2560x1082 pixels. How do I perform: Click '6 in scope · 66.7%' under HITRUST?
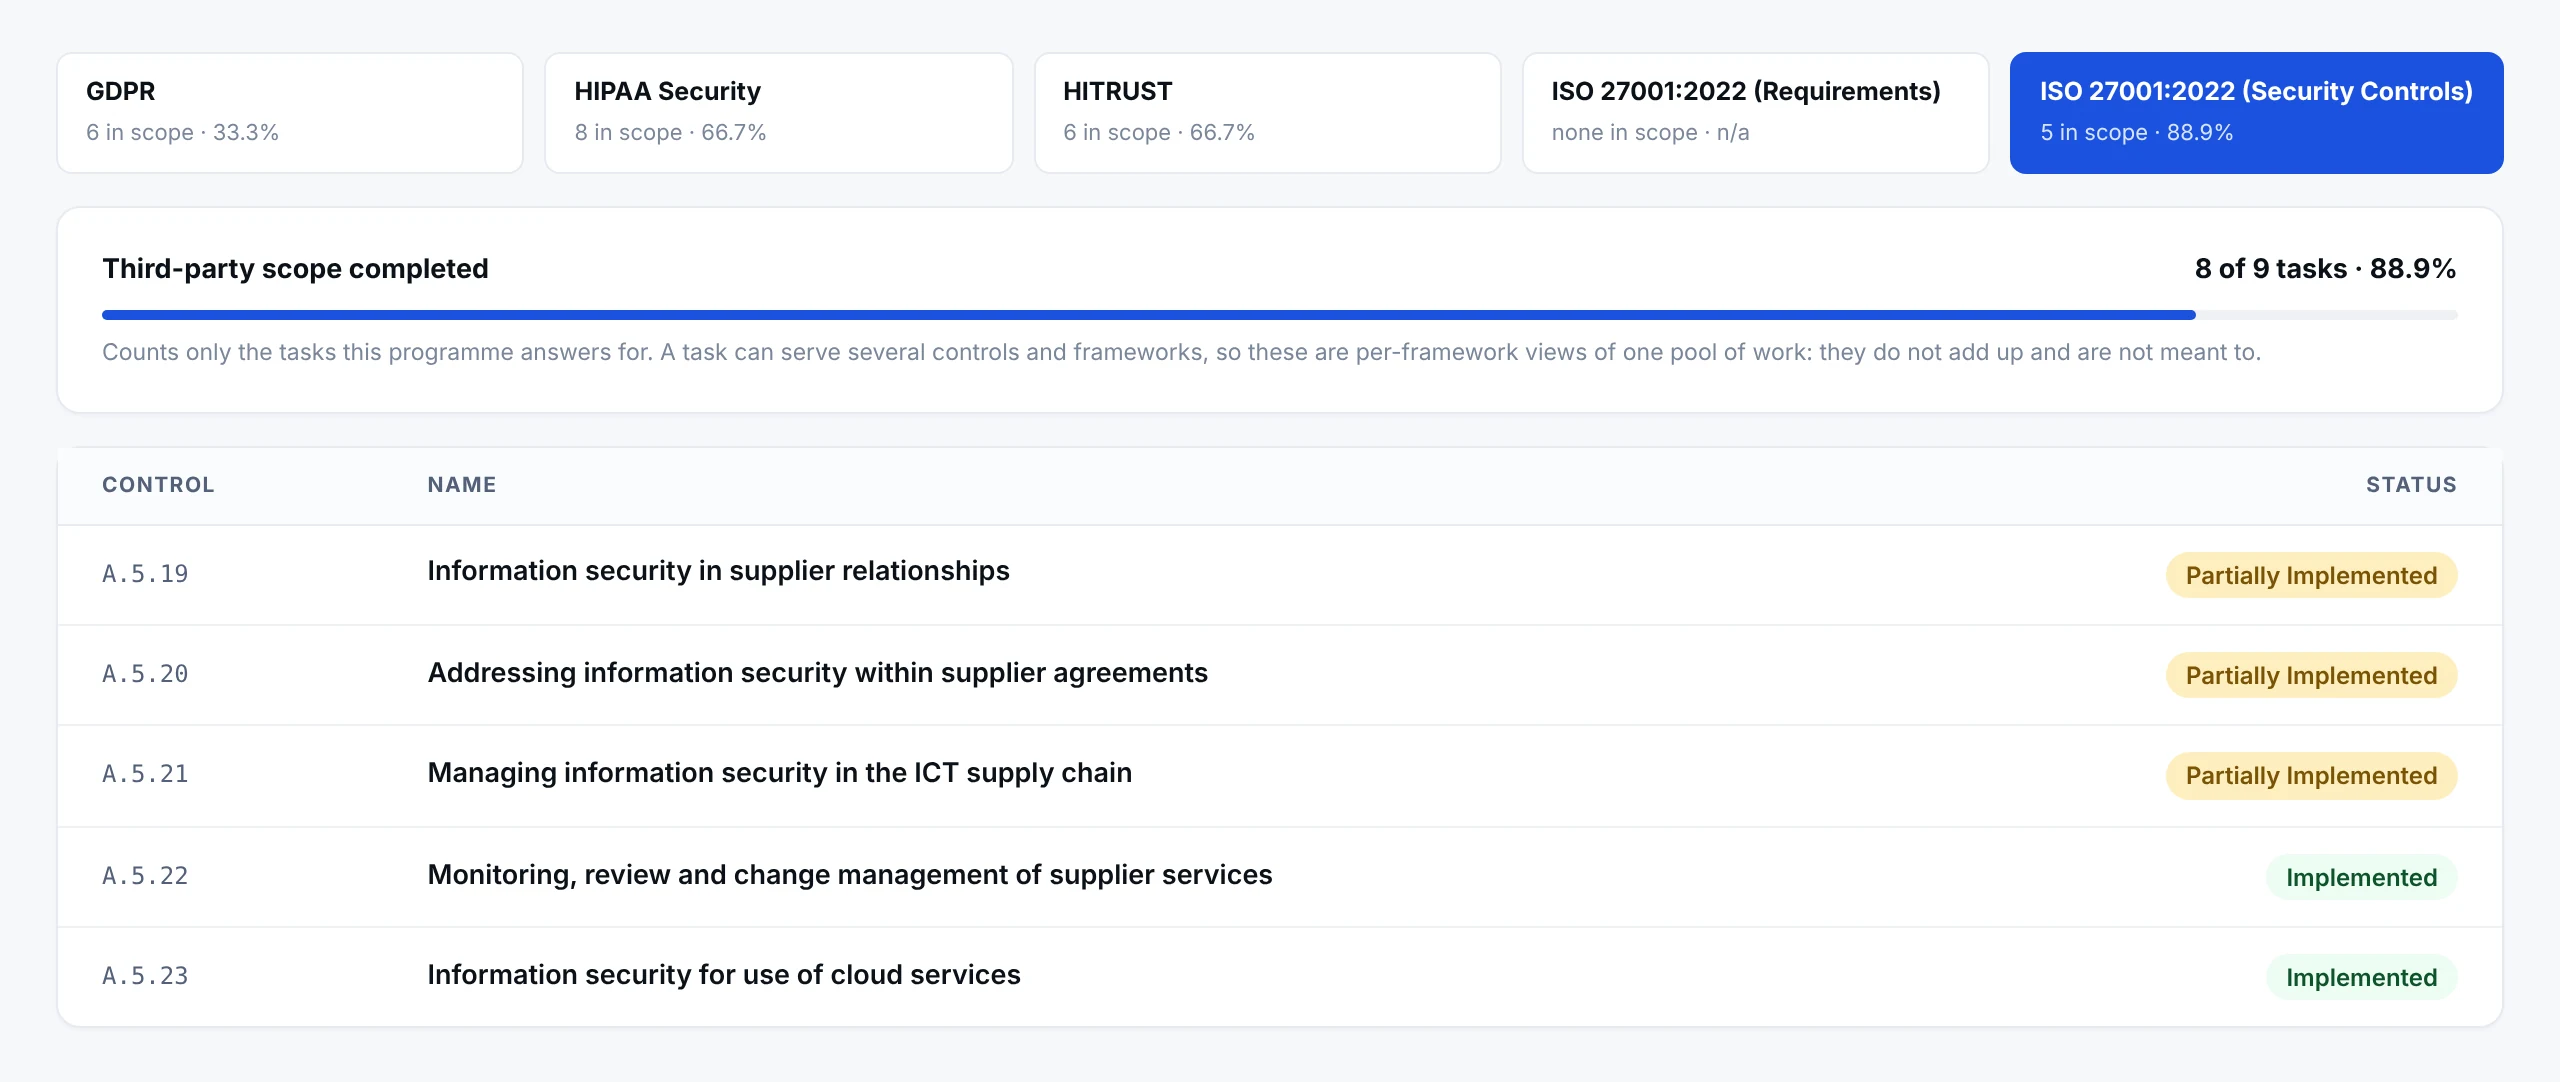point(1158,132)
